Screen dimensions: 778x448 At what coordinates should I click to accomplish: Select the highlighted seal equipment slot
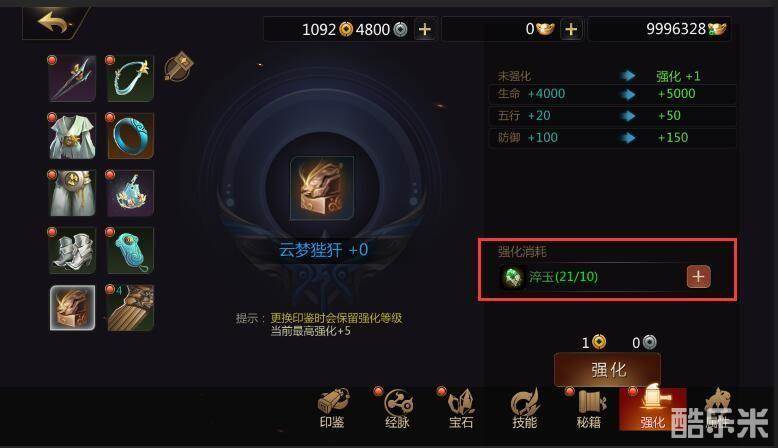point(72,308)
